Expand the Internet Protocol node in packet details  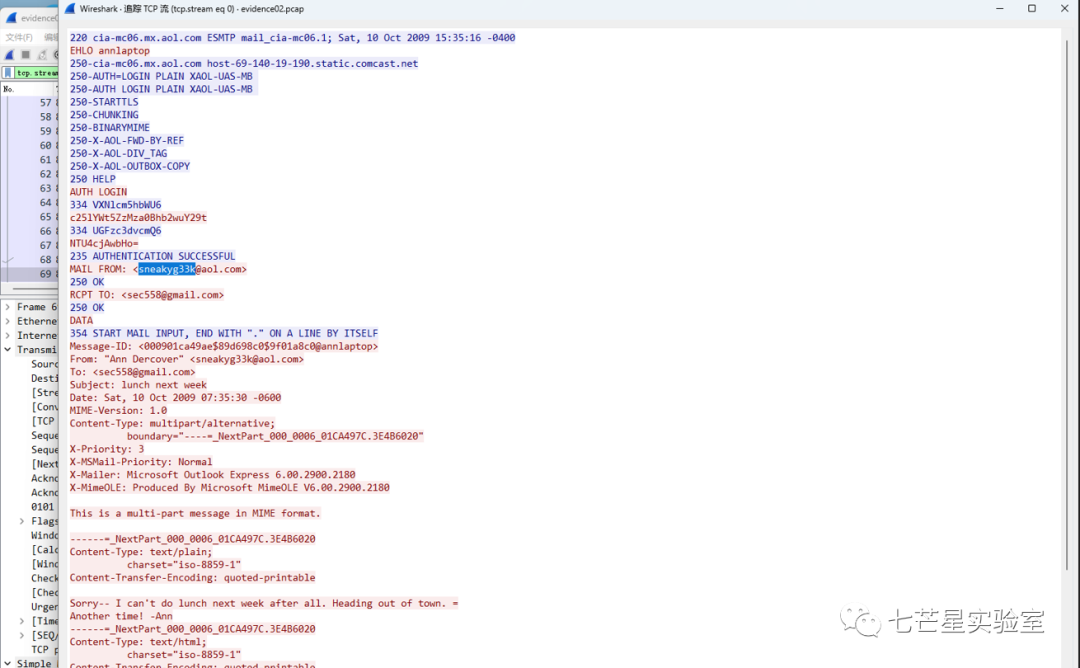click(8, 335)
